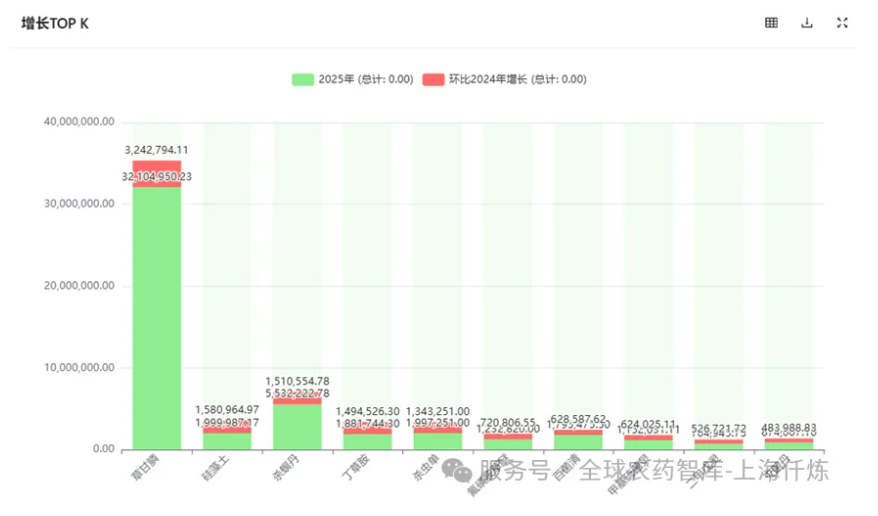Screen dimensions: 878x516
Task: Select the 硅藻土 bar
Action: 227,441
